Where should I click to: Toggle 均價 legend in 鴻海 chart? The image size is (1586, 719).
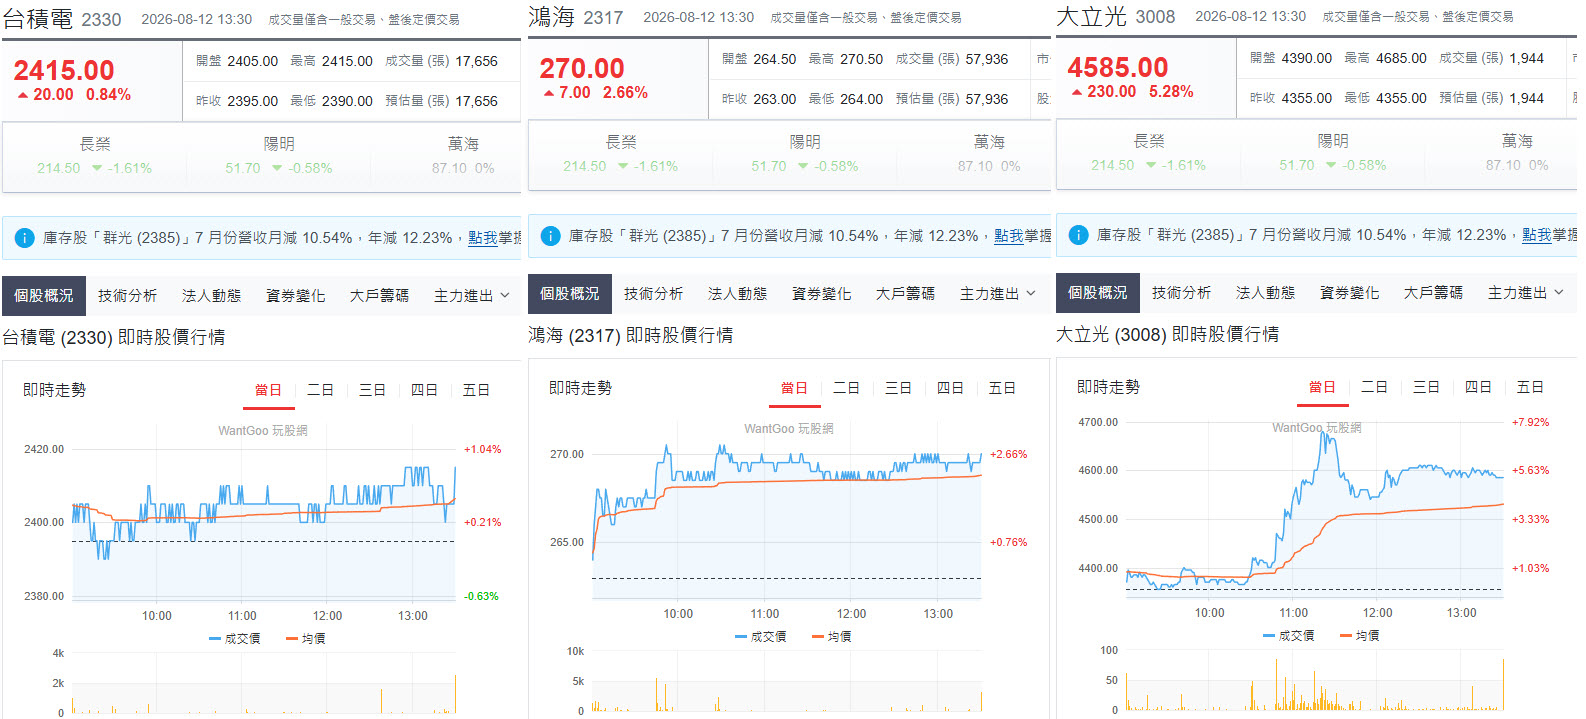pyautogui.click(x=832, y=636)
